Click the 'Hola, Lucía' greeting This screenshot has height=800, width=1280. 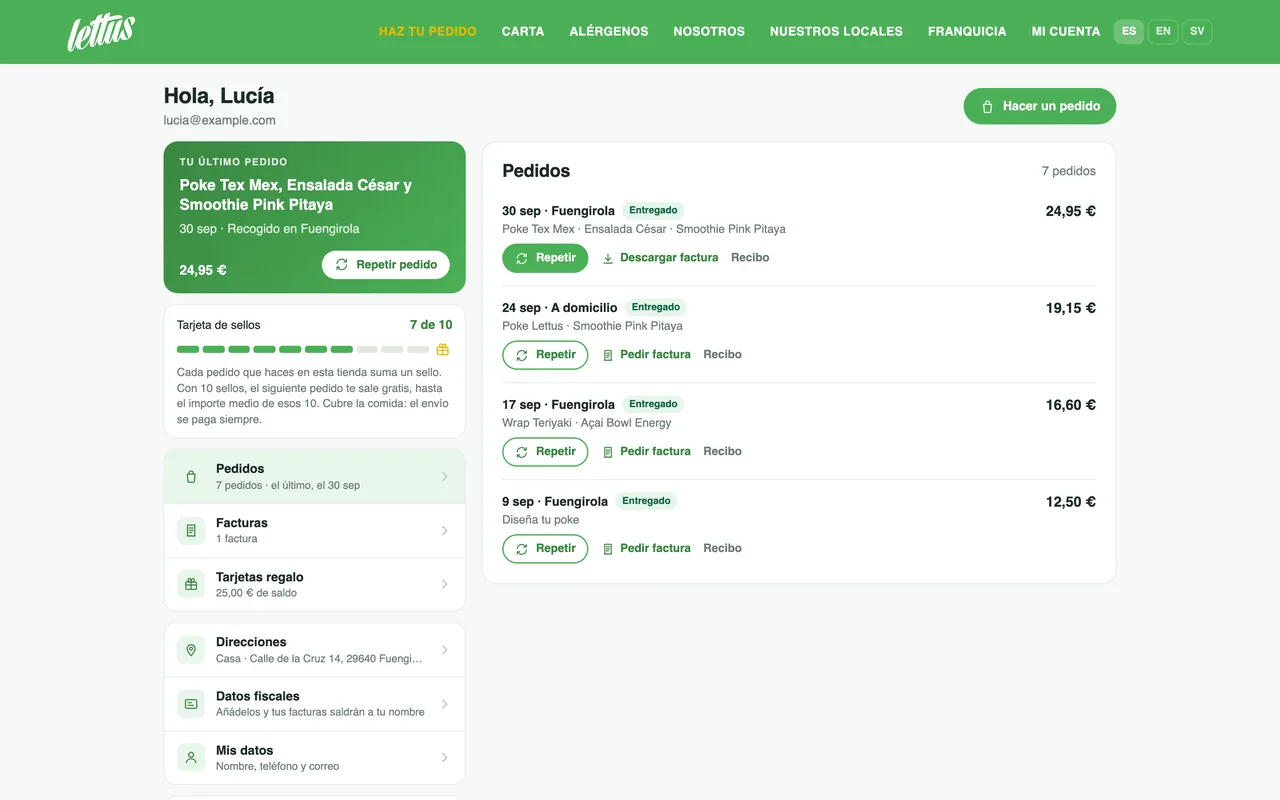[219, 96]
